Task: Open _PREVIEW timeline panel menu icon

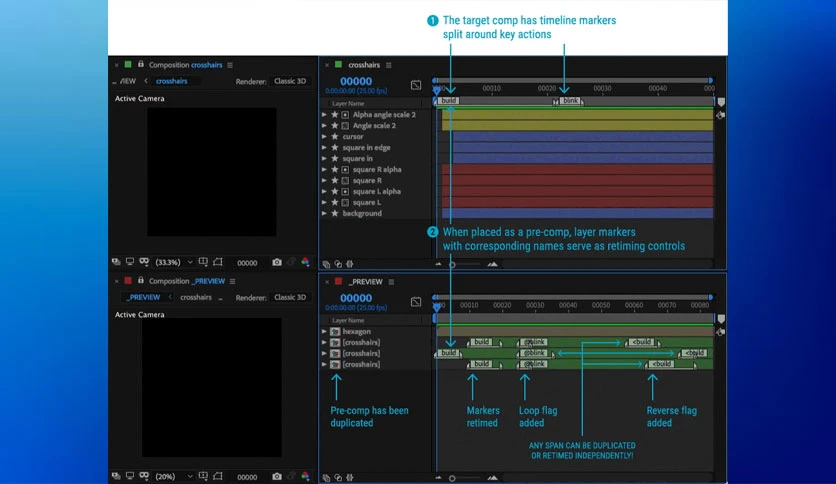Action: (391, 281)
